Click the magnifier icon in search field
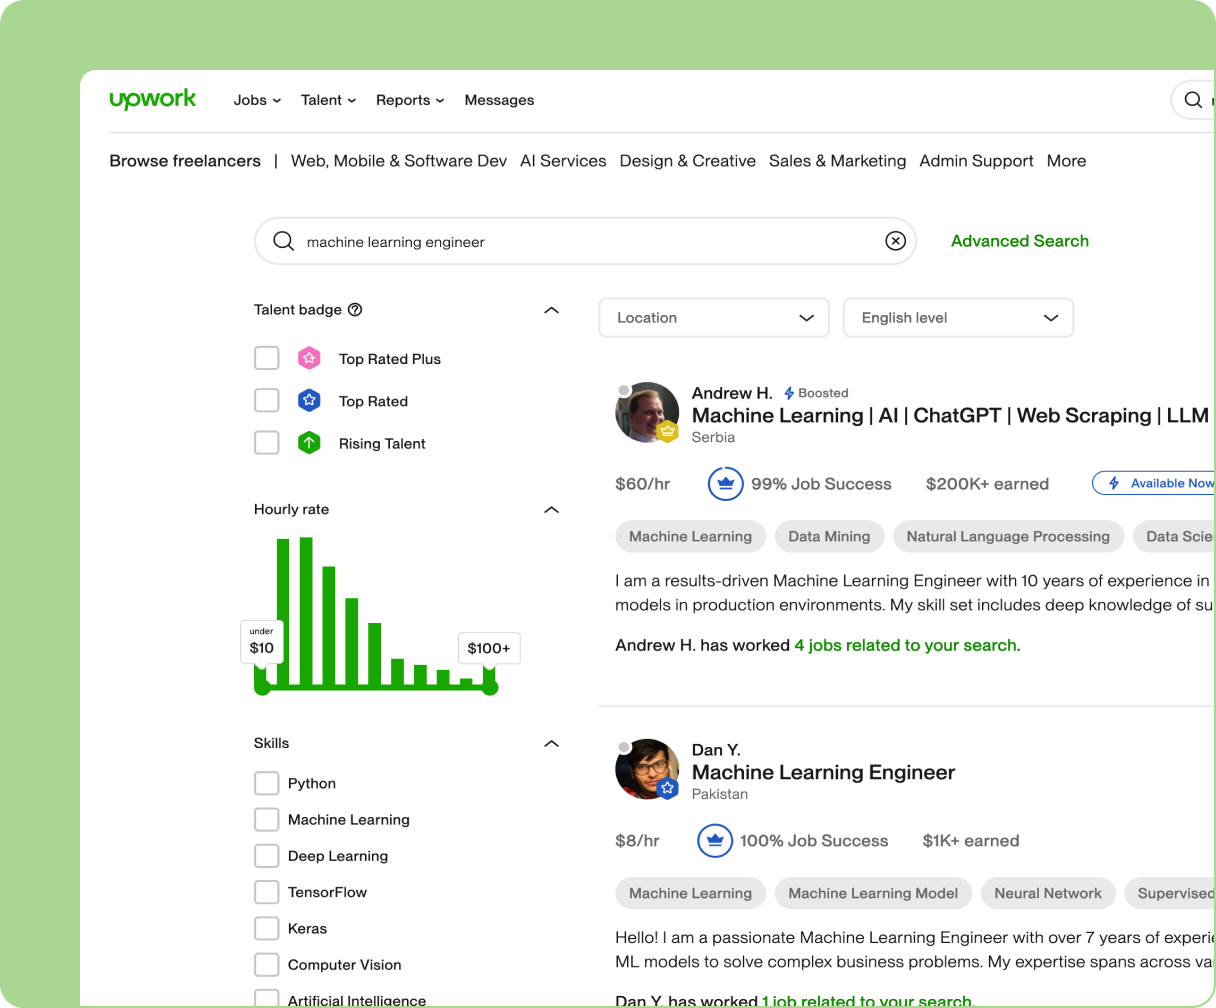The height and width of the screenshot is (1008, 1216). coord(284,241)
